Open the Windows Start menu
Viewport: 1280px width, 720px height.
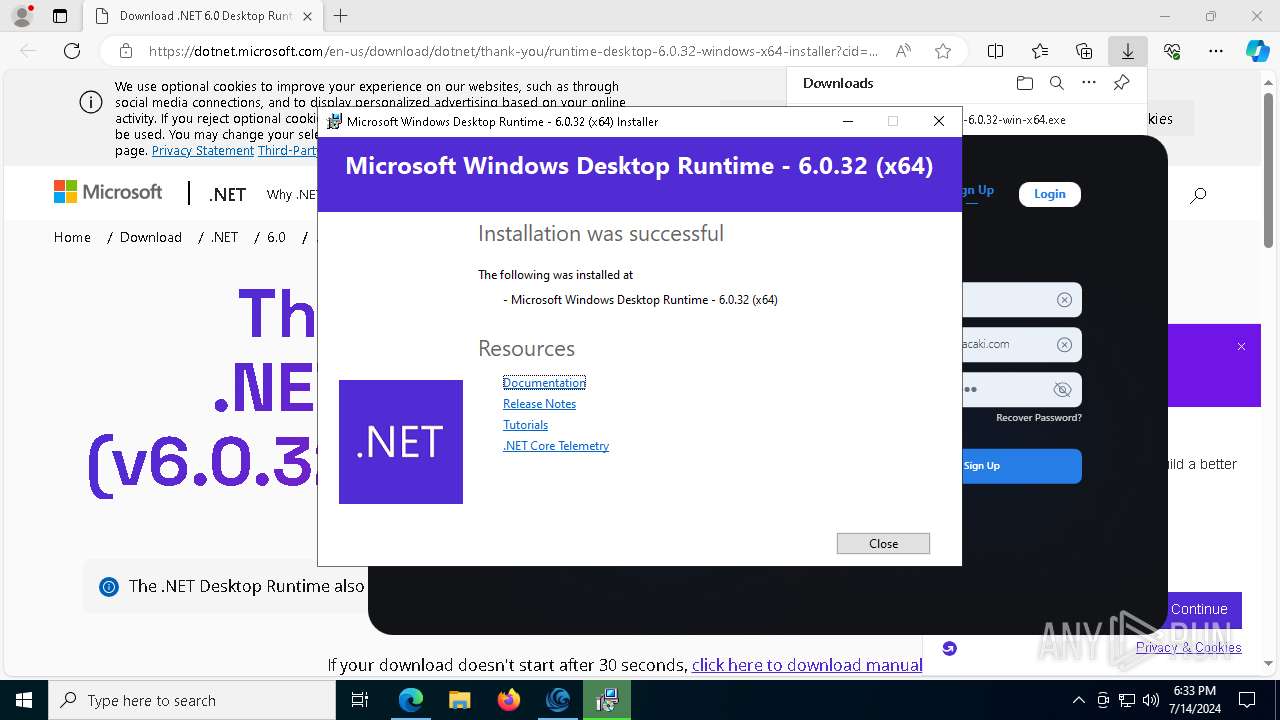pyautogui.click(x=24, y=700)
